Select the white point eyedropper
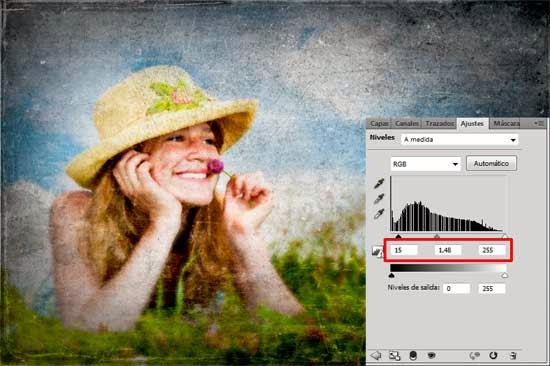 379,214
